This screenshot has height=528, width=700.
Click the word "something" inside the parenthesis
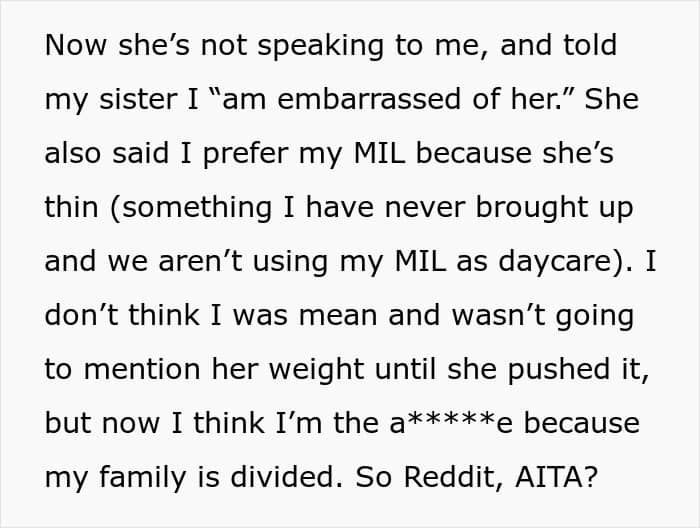point(196,209)
